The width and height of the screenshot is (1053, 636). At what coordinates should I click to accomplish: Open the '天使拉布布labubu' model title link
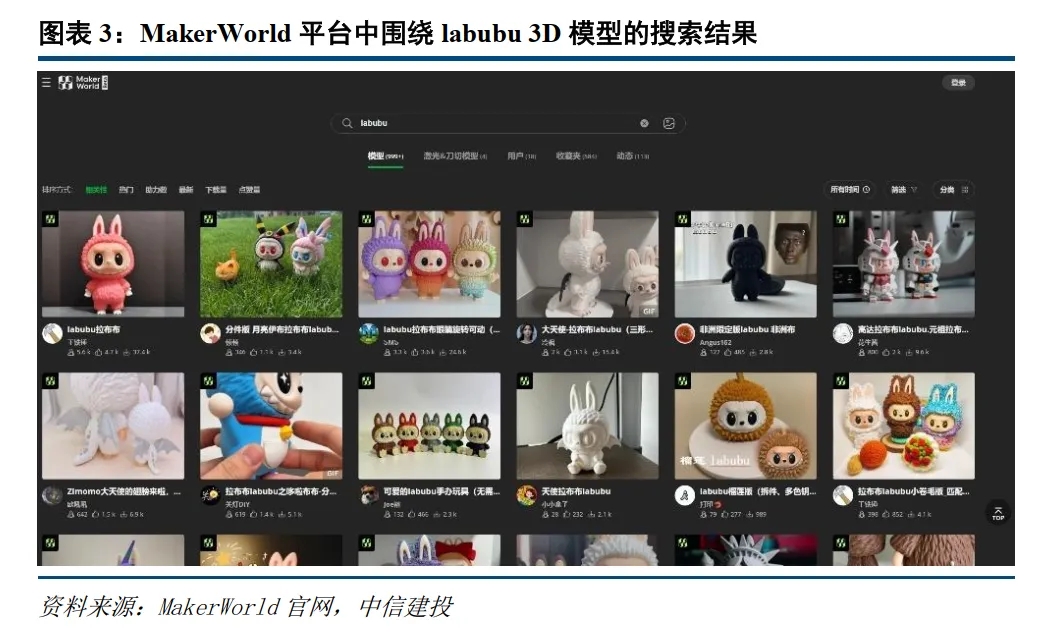coord(575,491)
